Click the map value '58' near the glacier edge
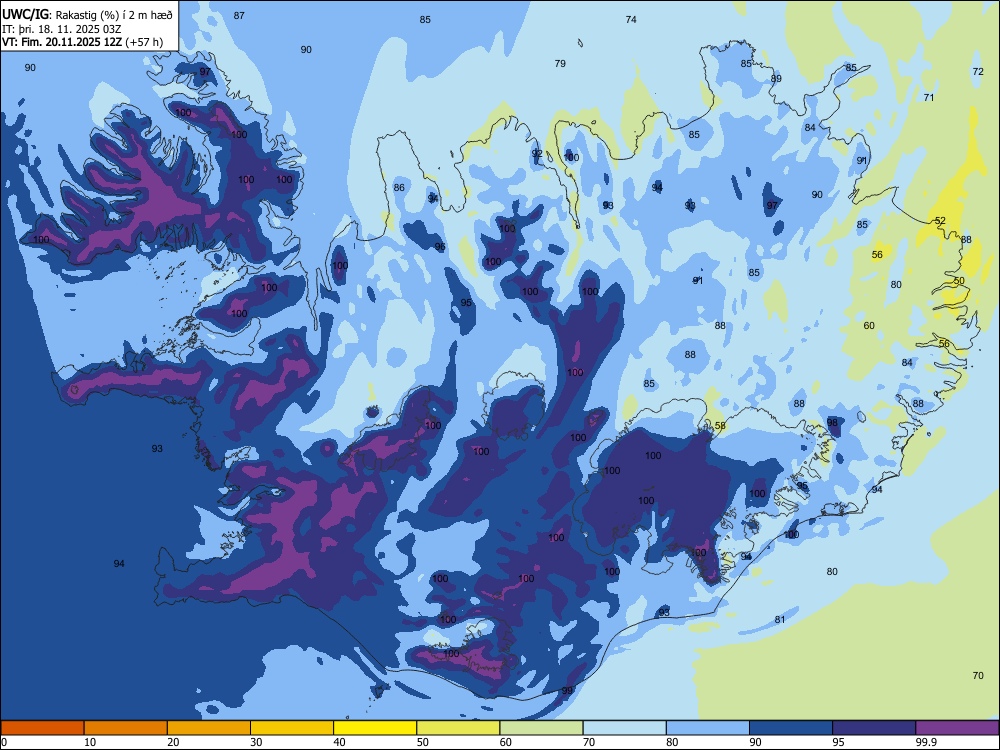 720,426
